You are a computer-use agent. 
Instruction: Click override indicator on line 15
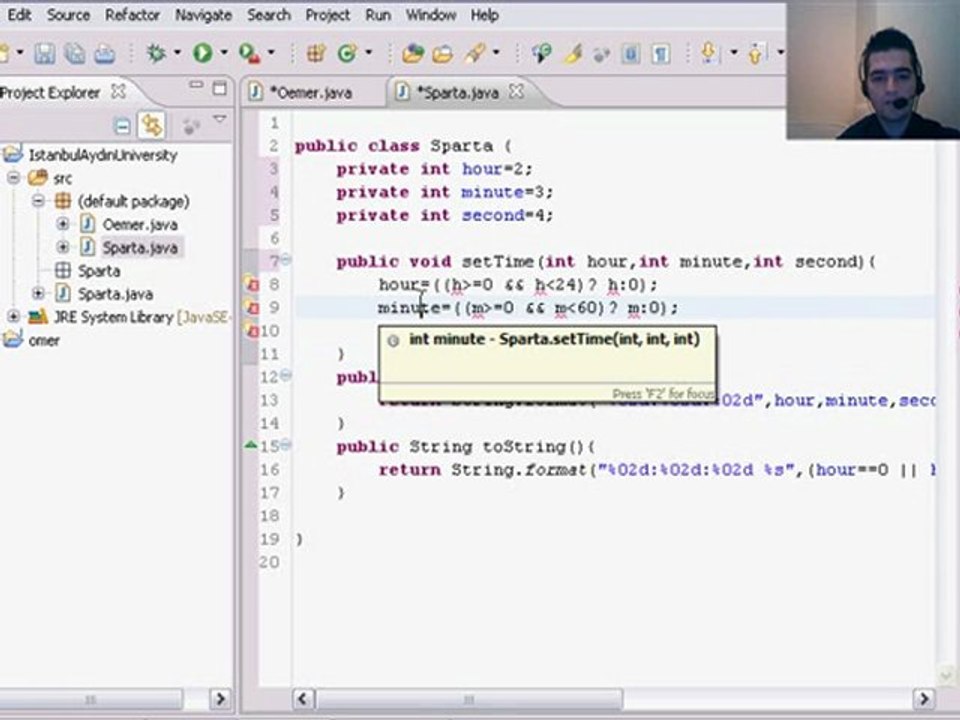tap(250, 445)
